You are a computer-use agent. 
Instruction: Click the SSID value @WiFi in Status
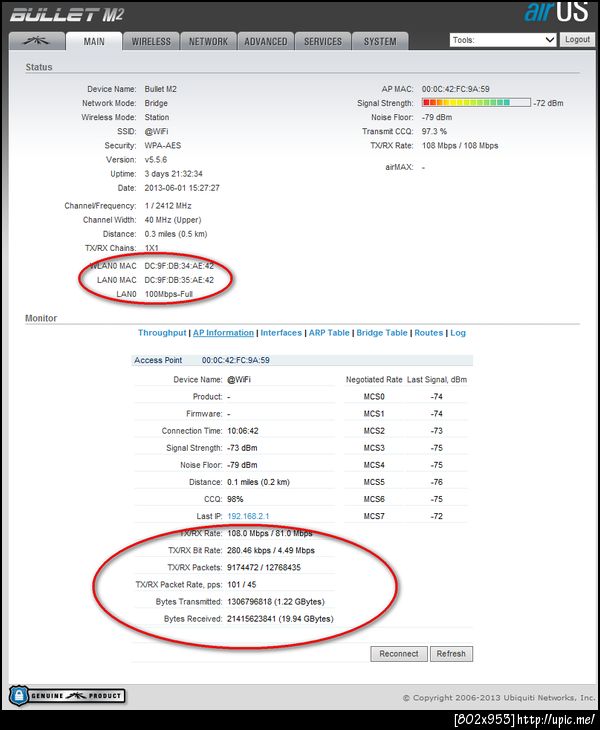(156, 131)
